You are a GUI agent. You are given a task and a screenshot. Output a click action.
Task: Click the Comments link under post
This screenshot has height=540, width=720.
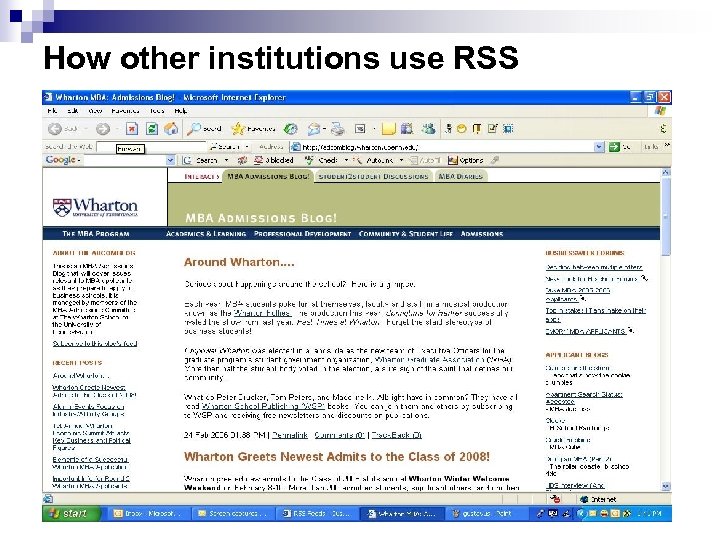339,435
